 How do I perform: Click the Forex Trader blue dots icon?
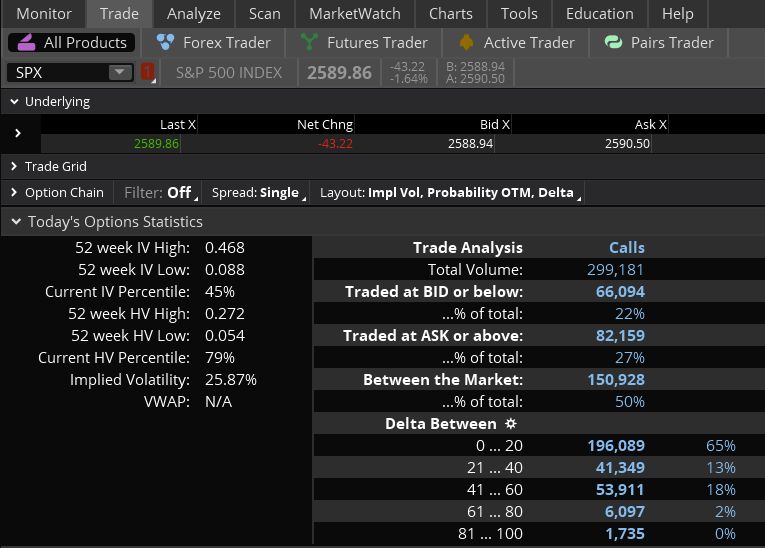[x=165, y=42]
